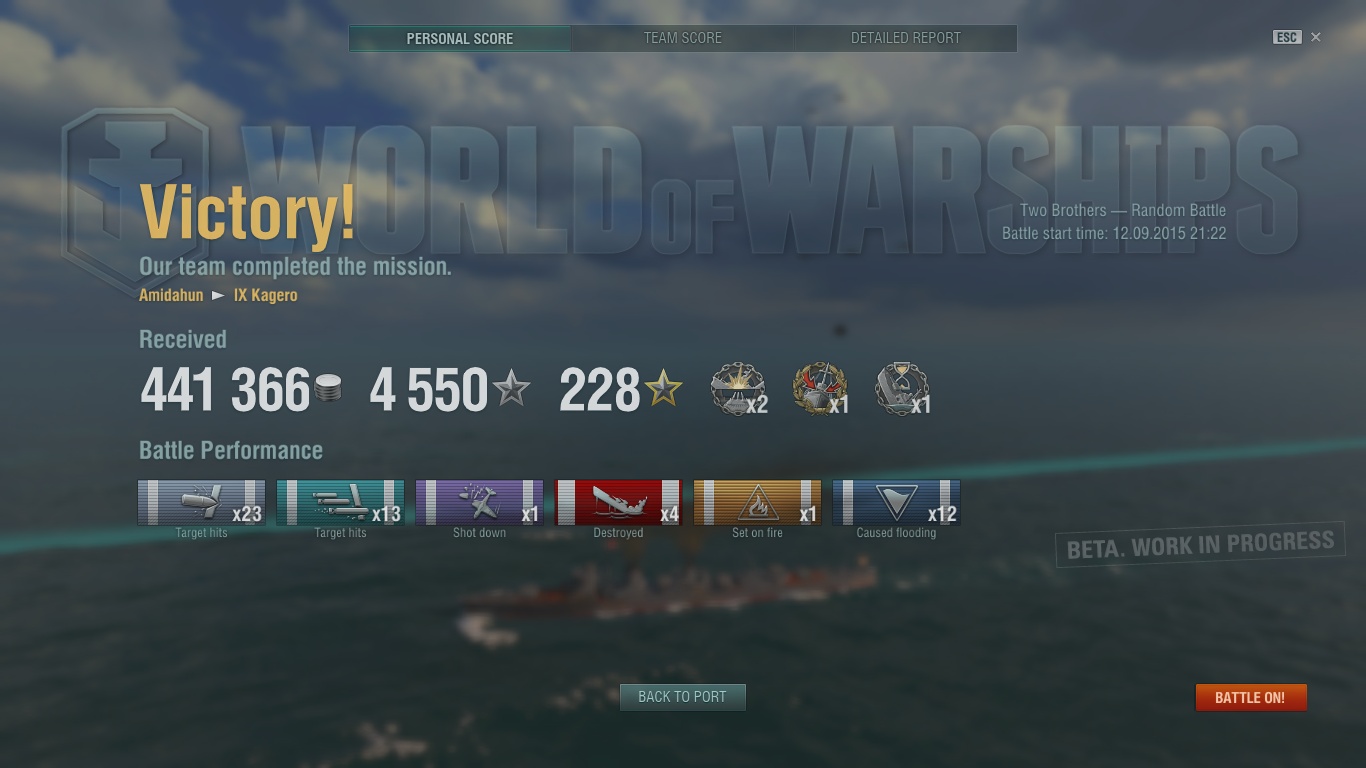Image resolution: width=1366 pixels, height=768 pixels.
Task: Select the Personal Score tab
Action: (x=460, y=38)
